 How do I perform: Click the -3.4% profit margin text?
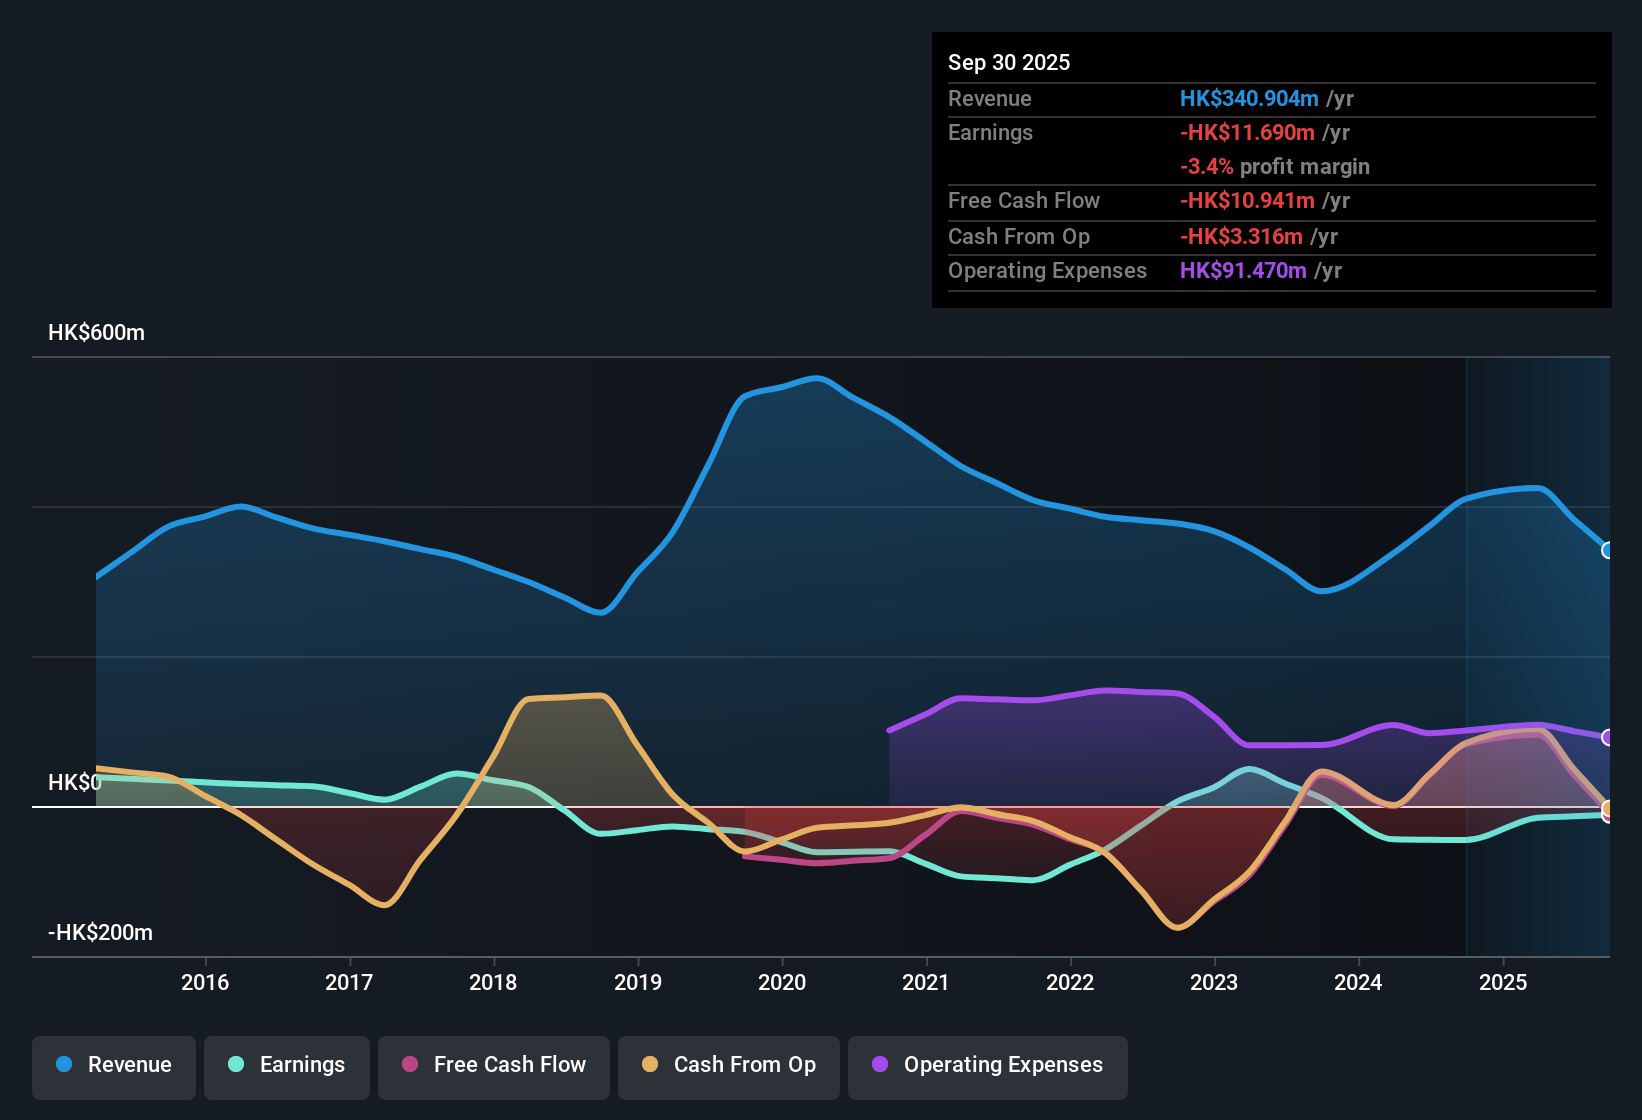[x=1275, y=167]
